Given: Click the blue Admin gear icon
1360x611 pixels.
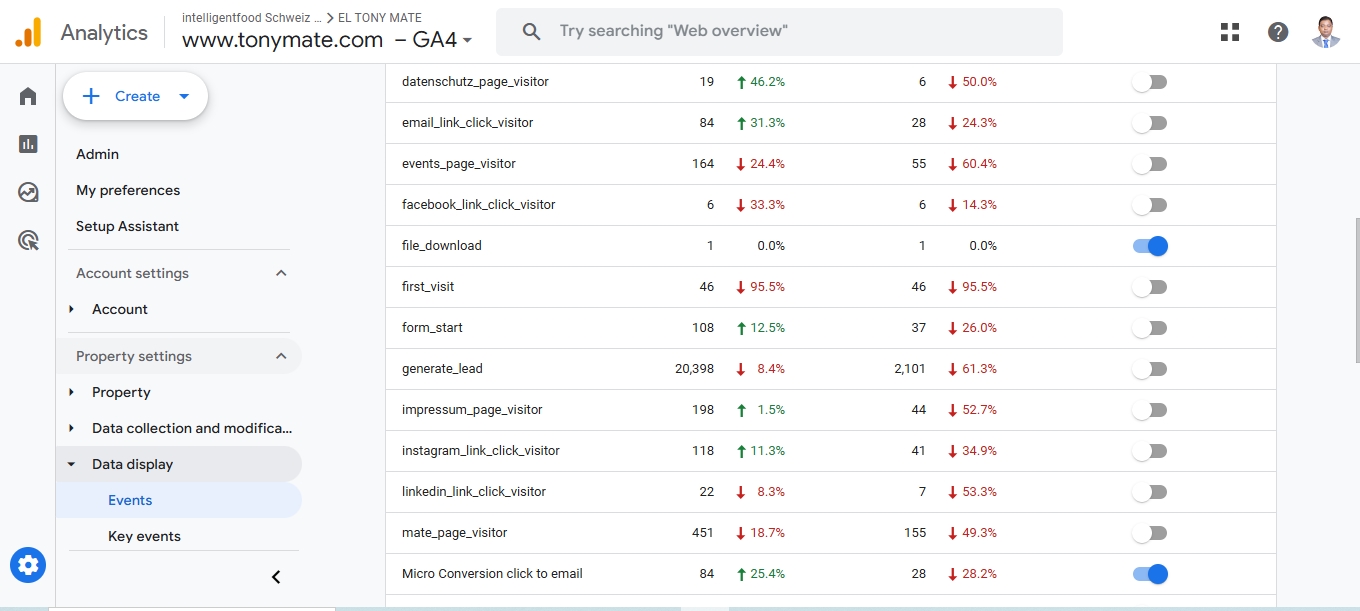Looking at the screenshot, I should [x=28, y=565].
